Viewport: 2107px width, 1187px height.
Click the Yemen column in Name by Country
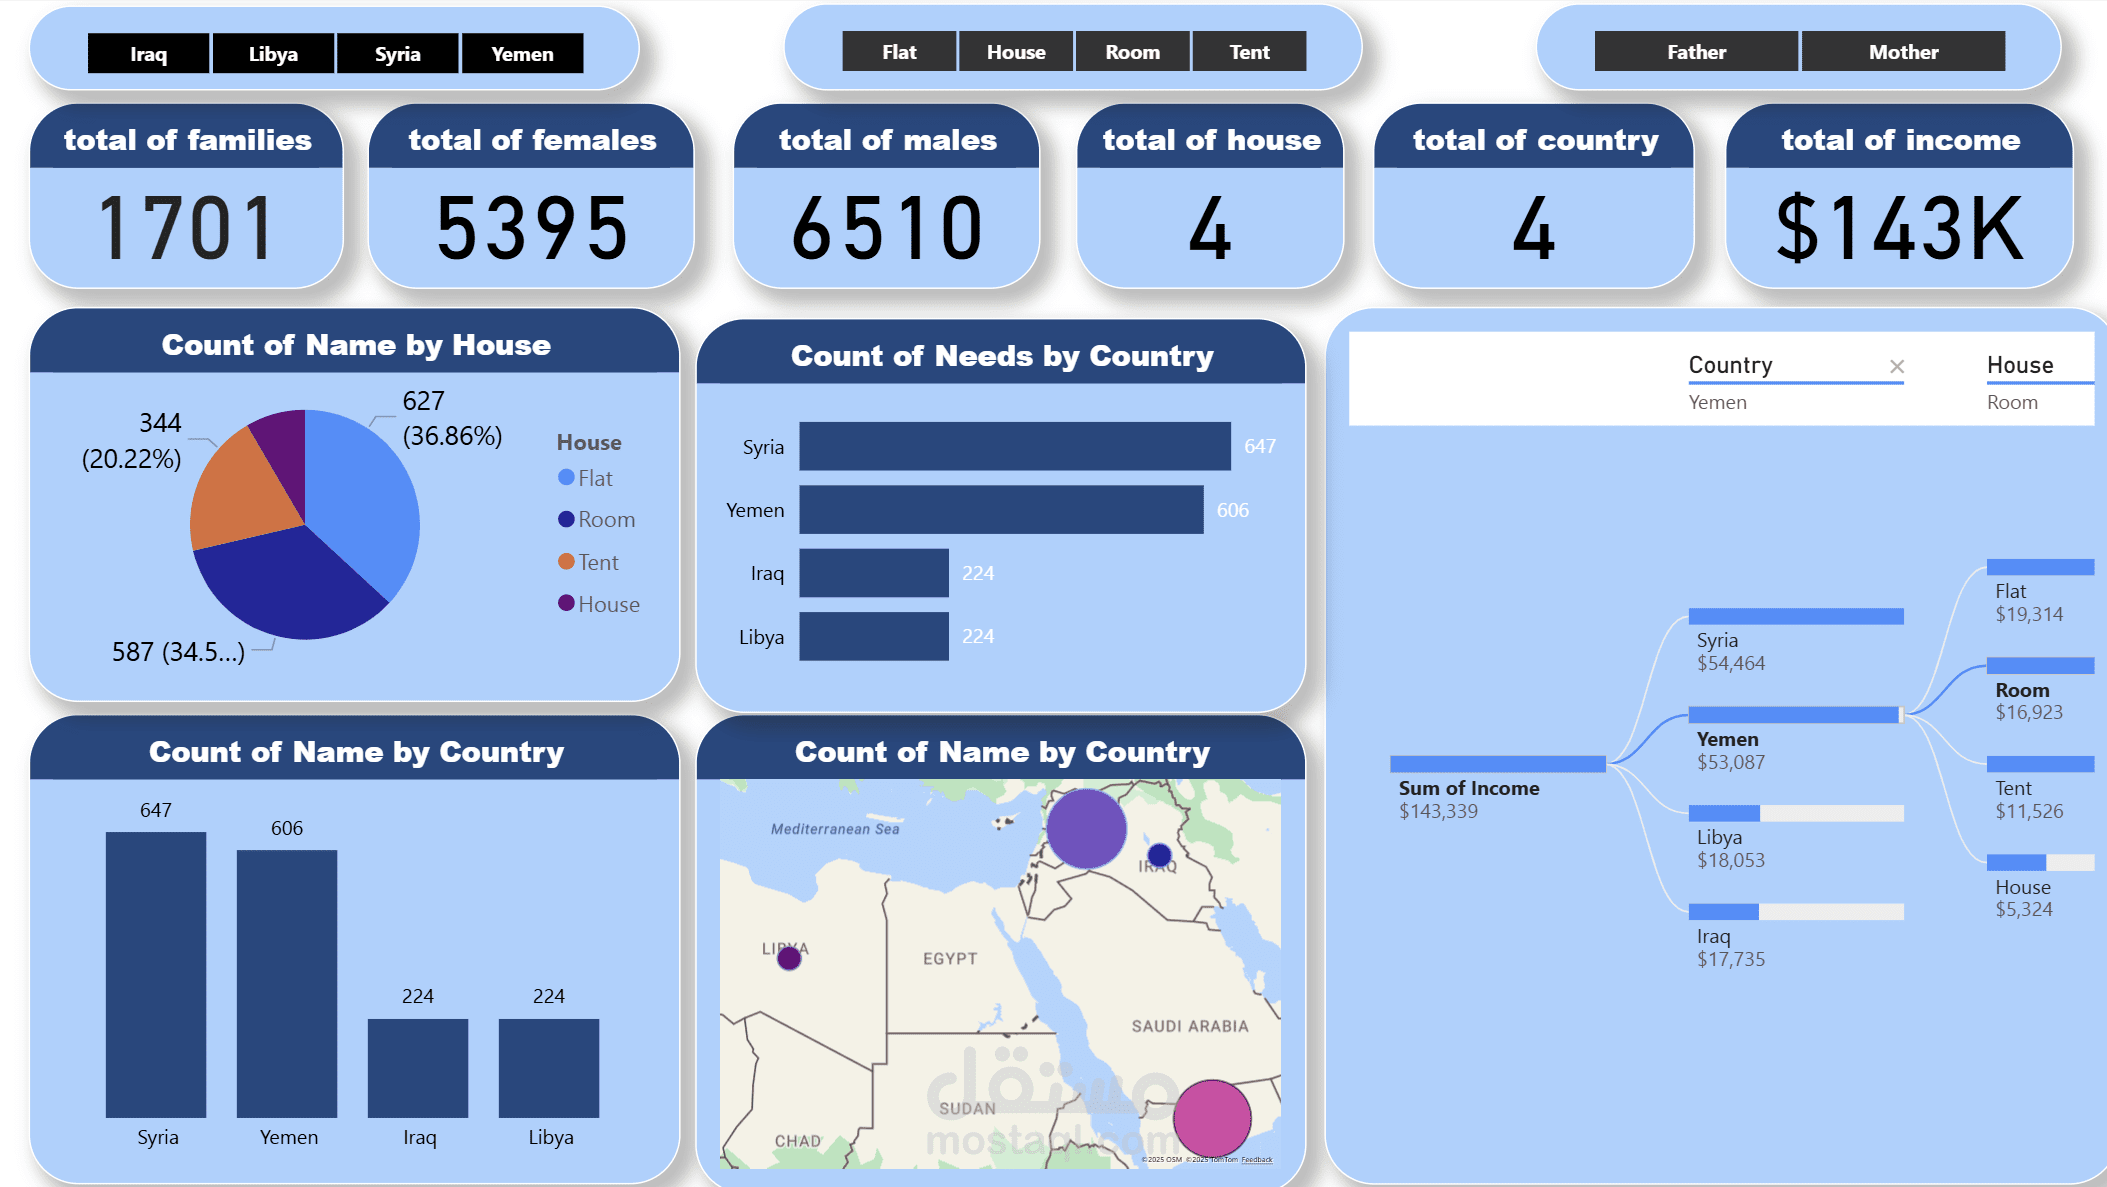(287, 984)
